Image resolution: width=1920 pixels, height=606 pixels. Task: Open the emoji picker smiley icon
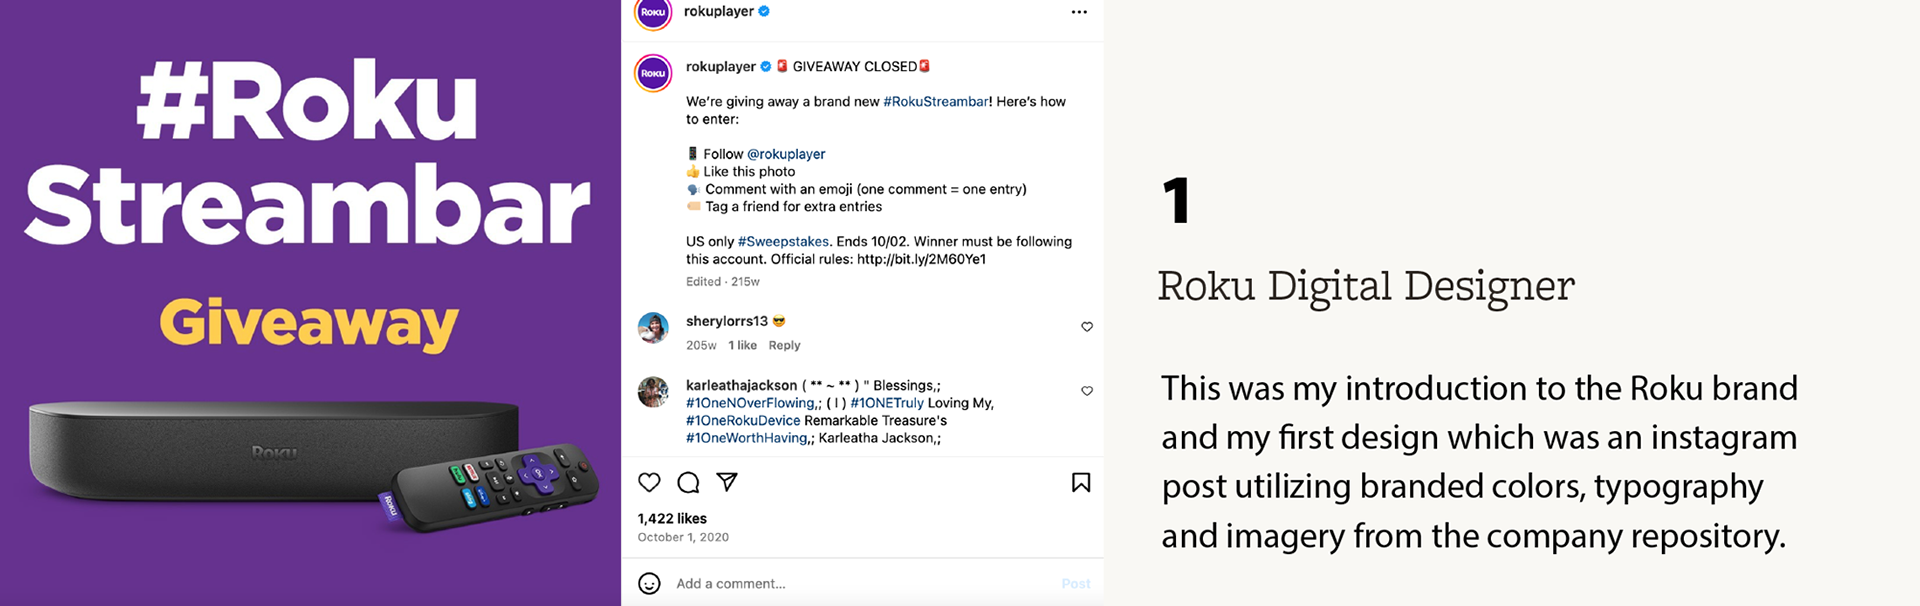pos(649,584)
